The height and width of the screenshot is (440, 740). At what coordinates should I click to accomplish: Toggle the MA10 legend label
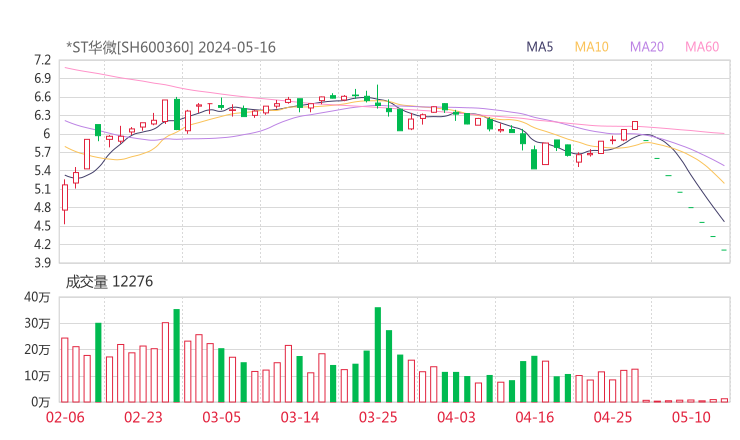(x=592, y=47)
